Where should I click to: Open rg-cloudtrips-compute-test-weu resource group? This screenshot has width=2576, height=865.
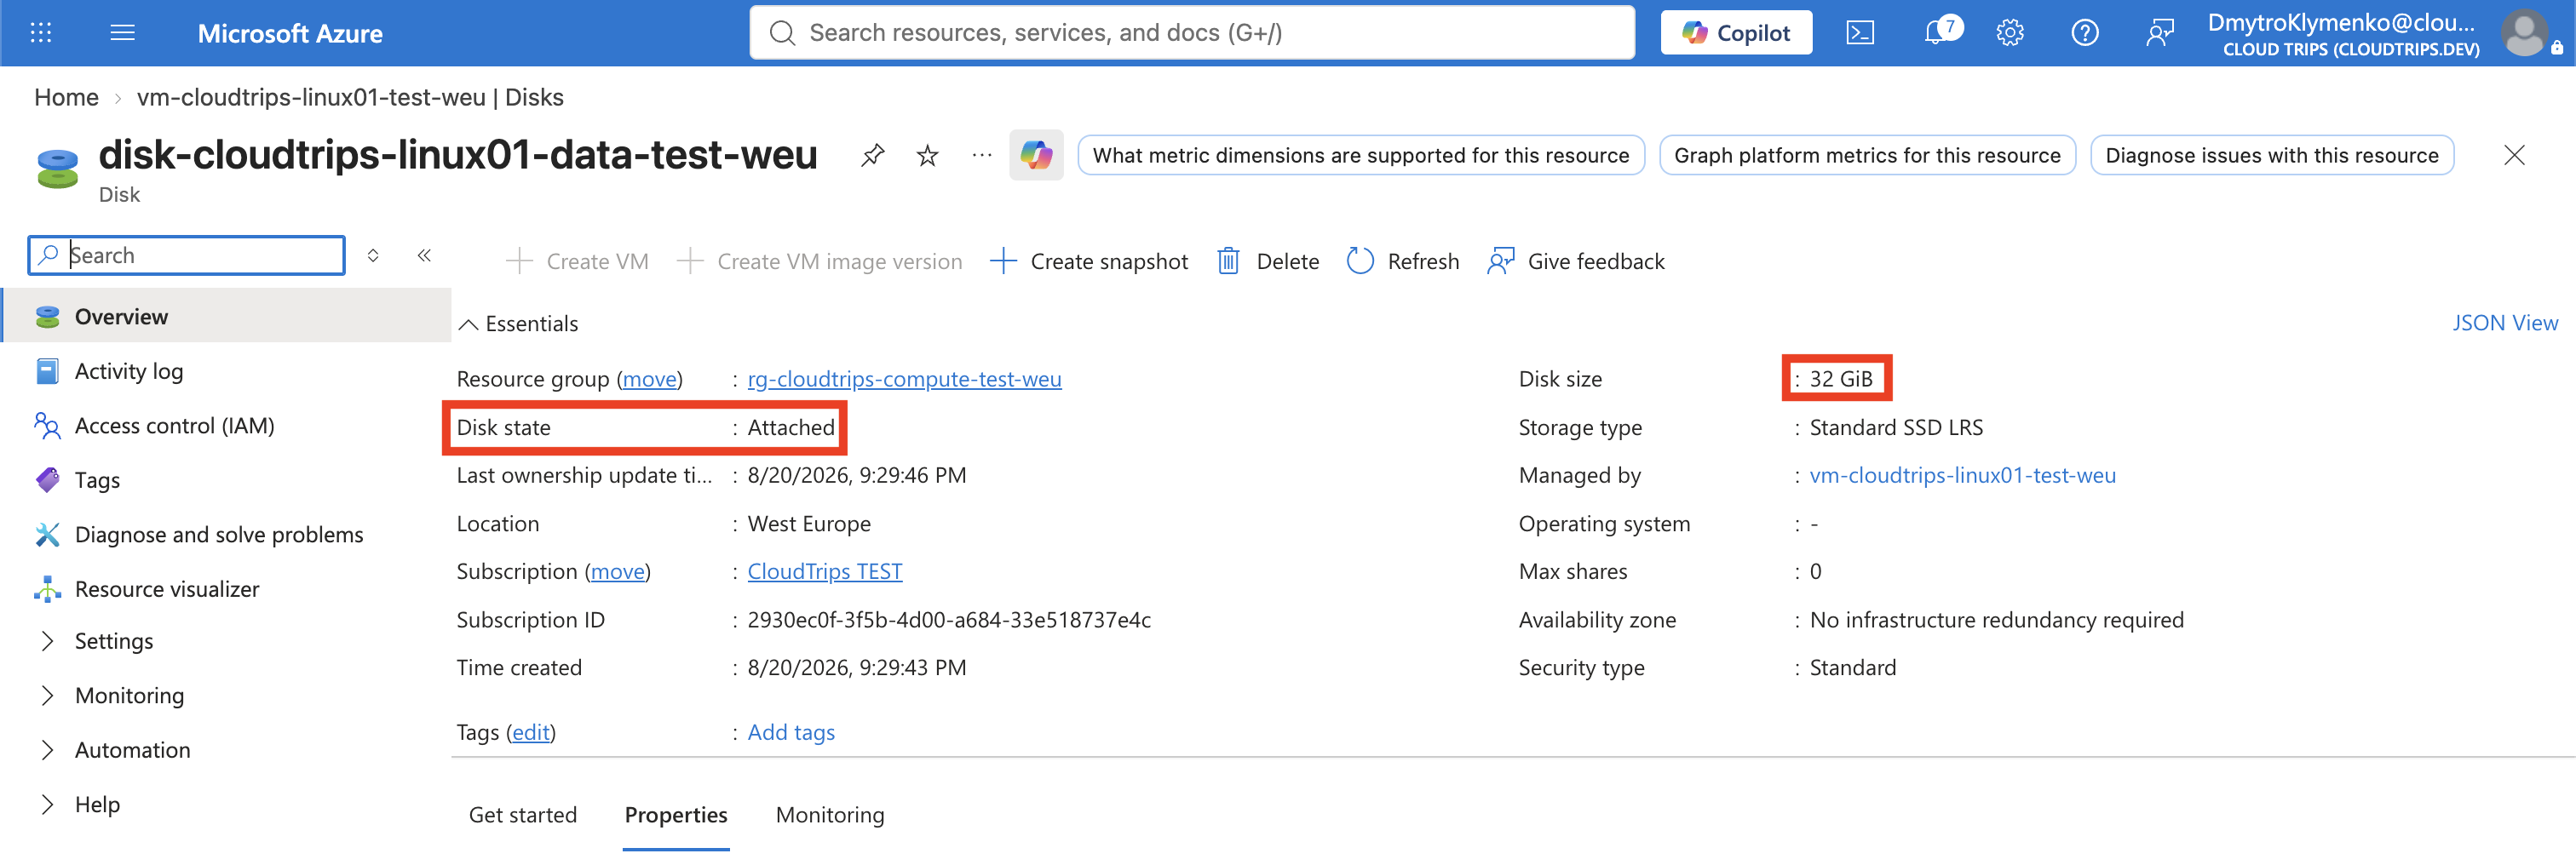click(904, 379)
